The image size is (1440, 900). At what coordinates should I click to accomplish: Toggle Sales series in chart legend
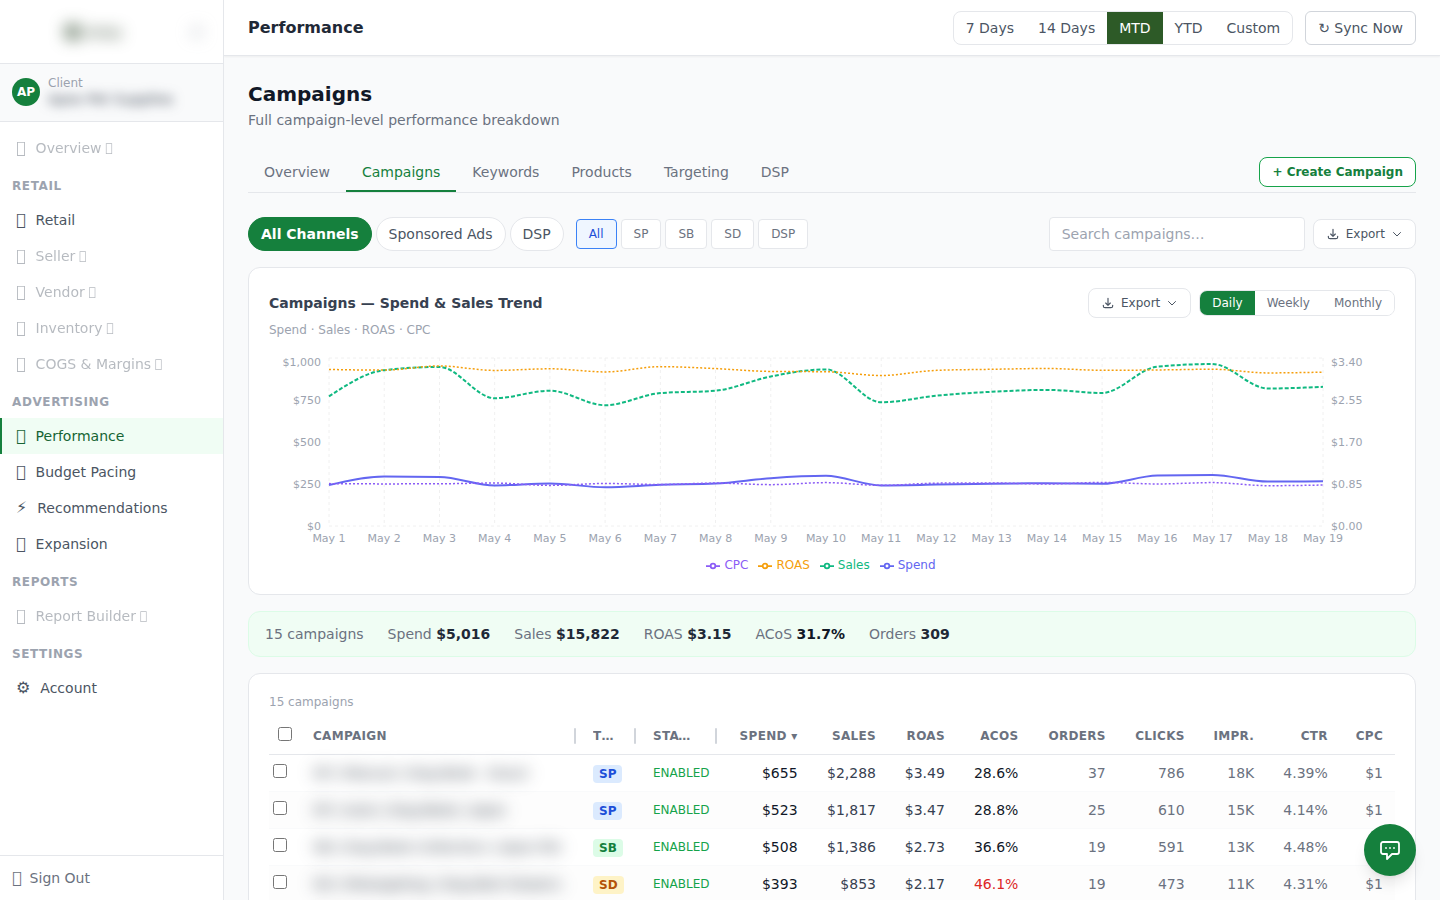[845, 565]
